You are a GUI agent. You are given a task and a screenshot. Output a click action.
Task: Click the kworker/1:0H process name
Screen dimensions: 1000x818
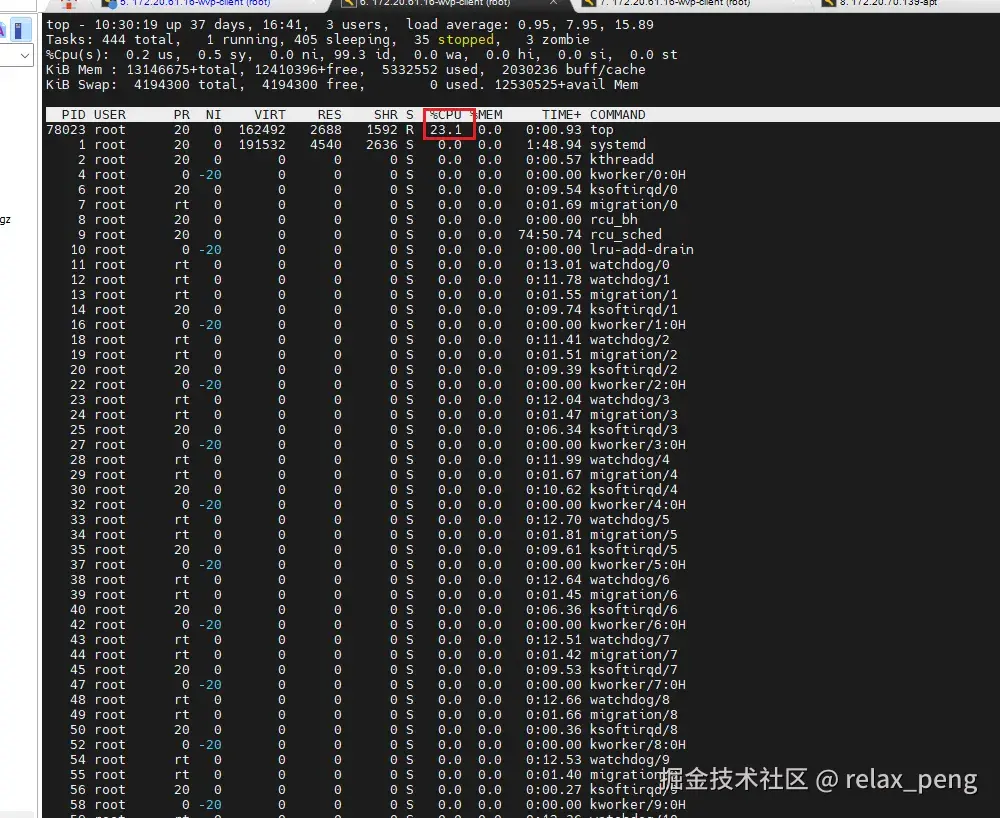tap(638, 325)
